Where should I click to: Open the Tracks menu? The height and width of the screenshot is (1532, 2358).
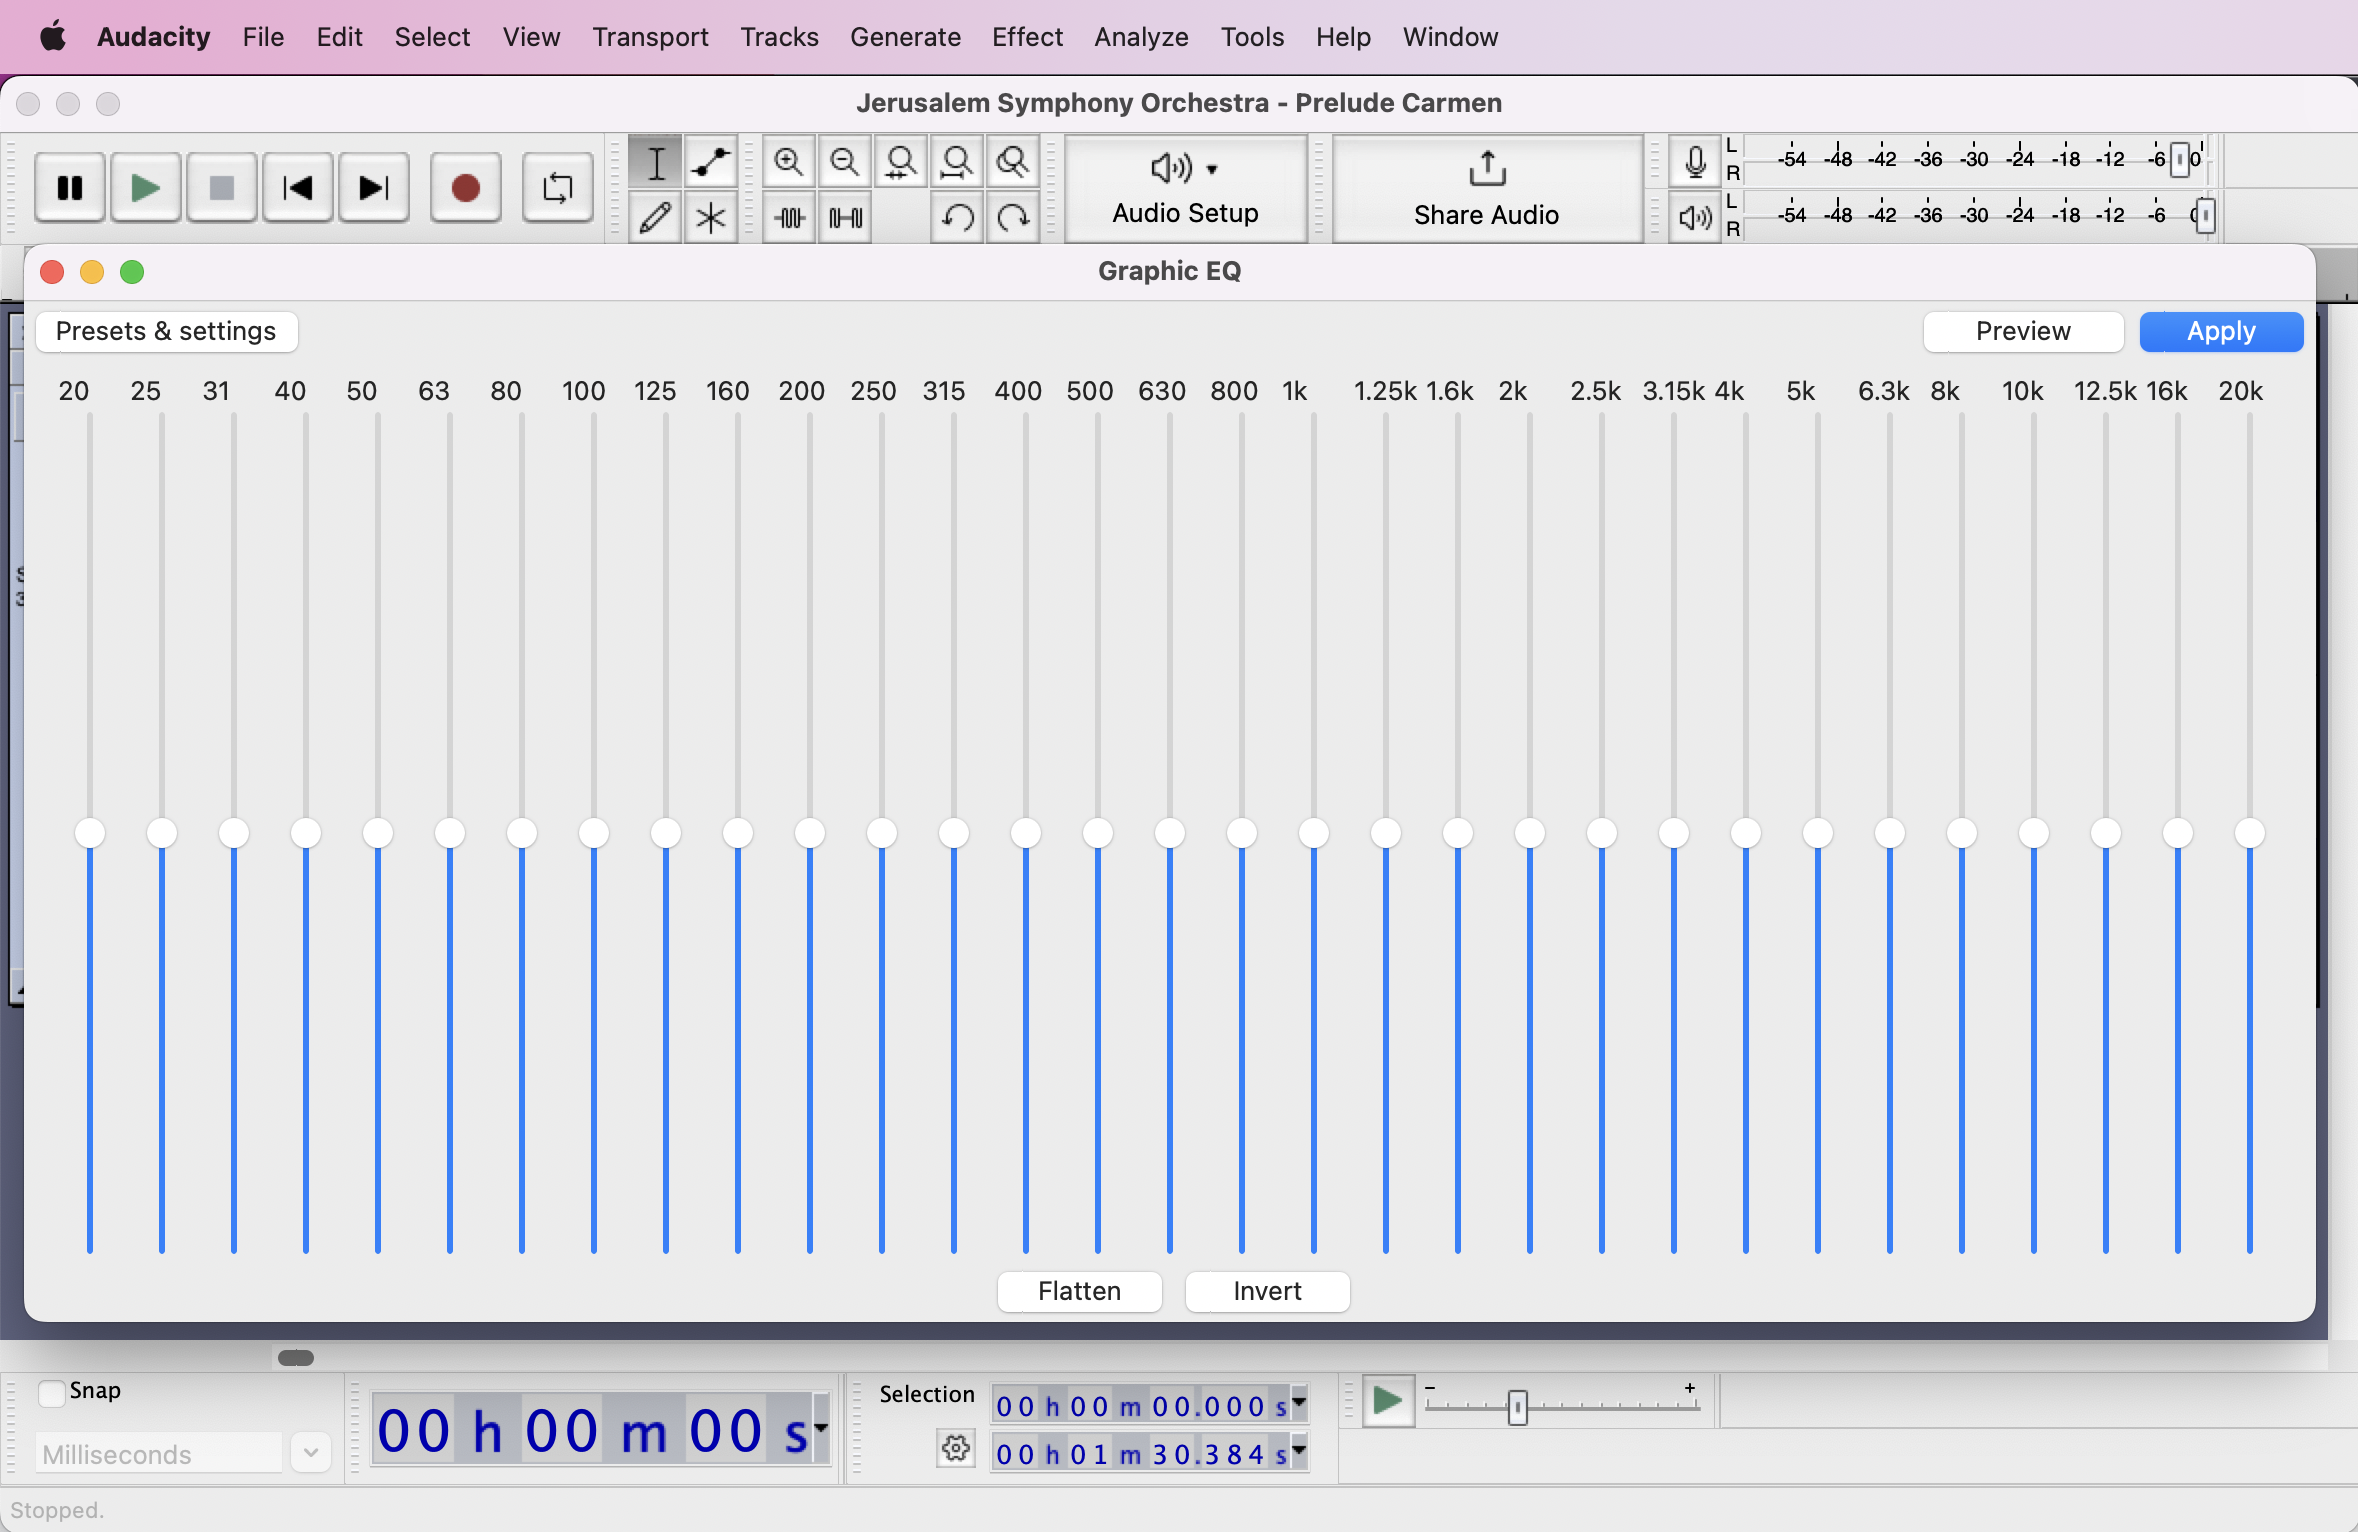tap(779, 37)
